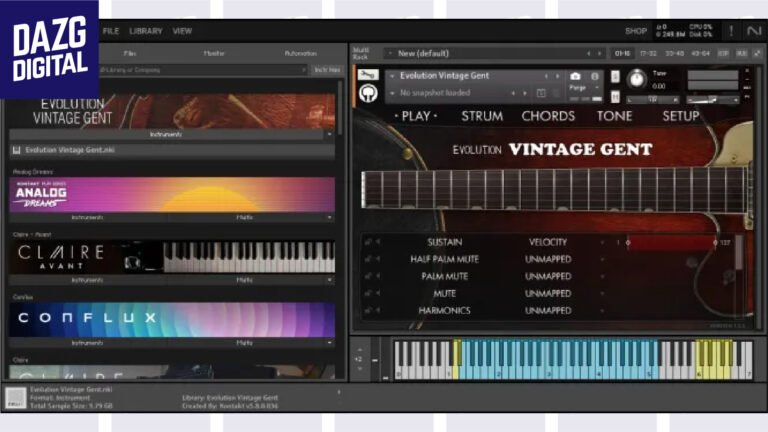Image resolution: width=768 pixels, height=432 pixels.
Task: Click the Claire Avant Instruments button
Action: pyautogui.click(x=87, y=280)
